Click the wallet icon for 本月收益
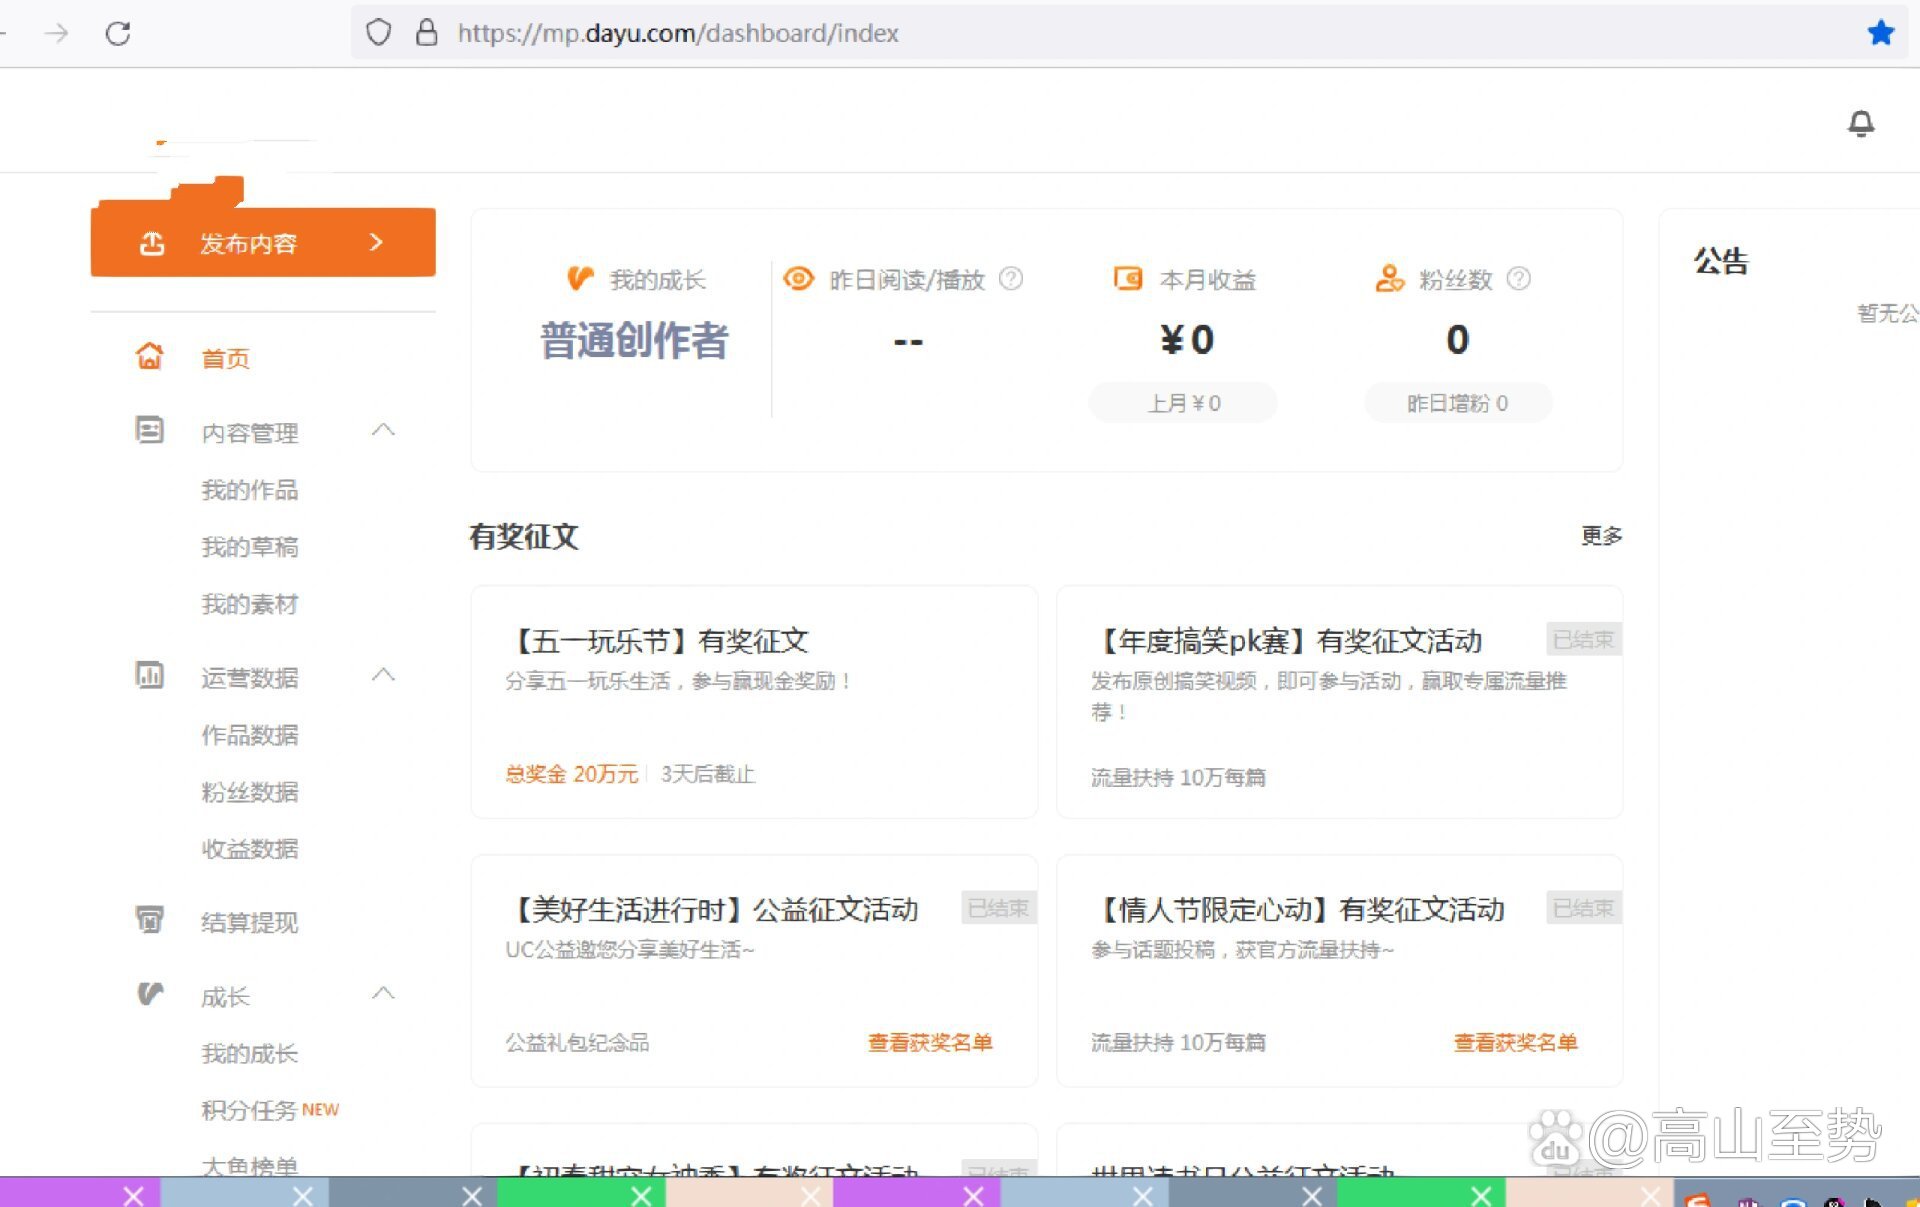Screen dimensions: 1920x1207 (x=1128, y=278)
